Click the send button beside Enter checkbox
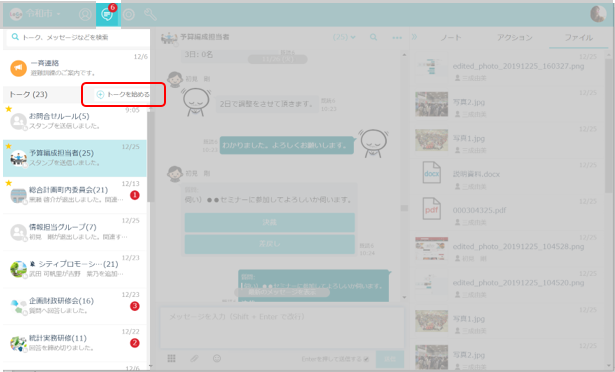 (390, 359)
